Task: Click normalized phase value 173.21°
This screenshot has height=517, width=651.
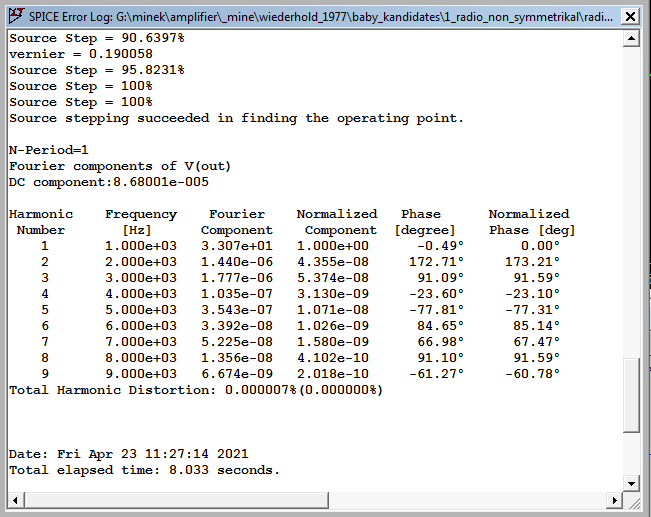Action: [532, 262]
